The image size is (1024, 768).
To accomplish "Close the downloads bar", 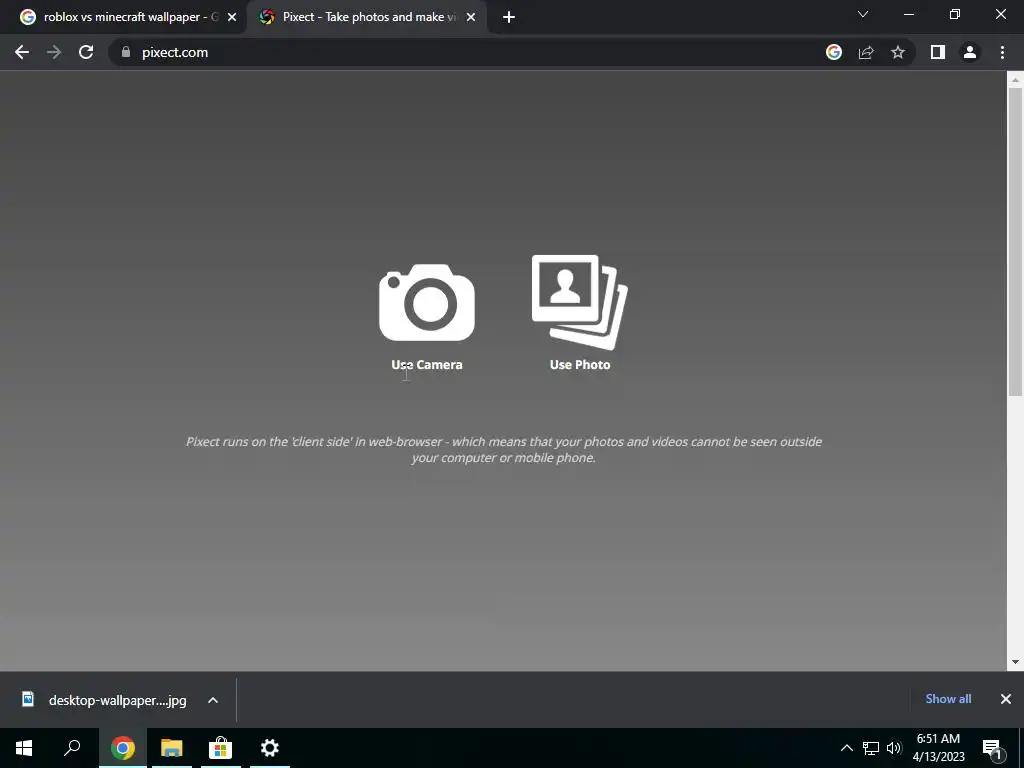I will tap(1006, 699).
